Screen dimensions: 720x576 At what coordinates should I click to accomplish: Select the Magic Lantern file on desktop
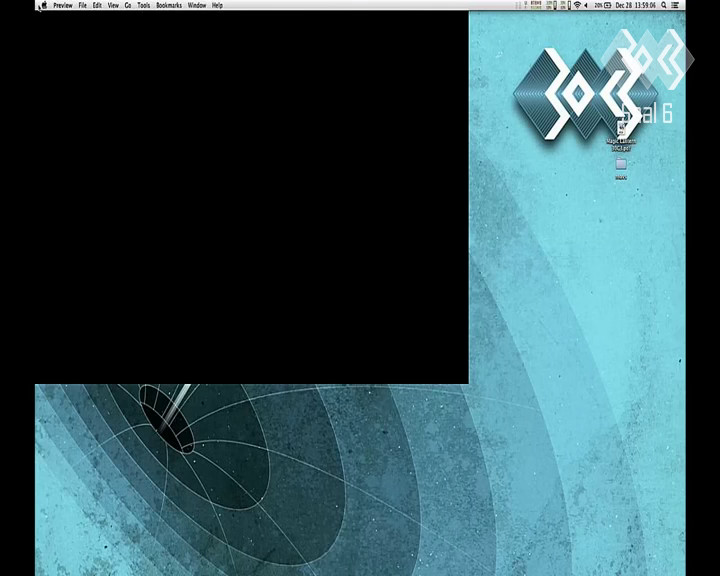pyautogui.click(x=621, y=136)
